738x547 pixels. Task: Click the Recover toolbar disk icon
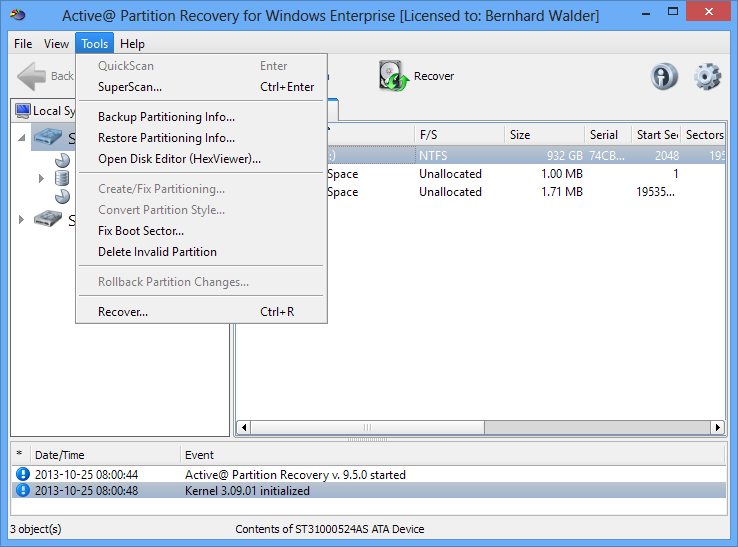tap(393, 76)
